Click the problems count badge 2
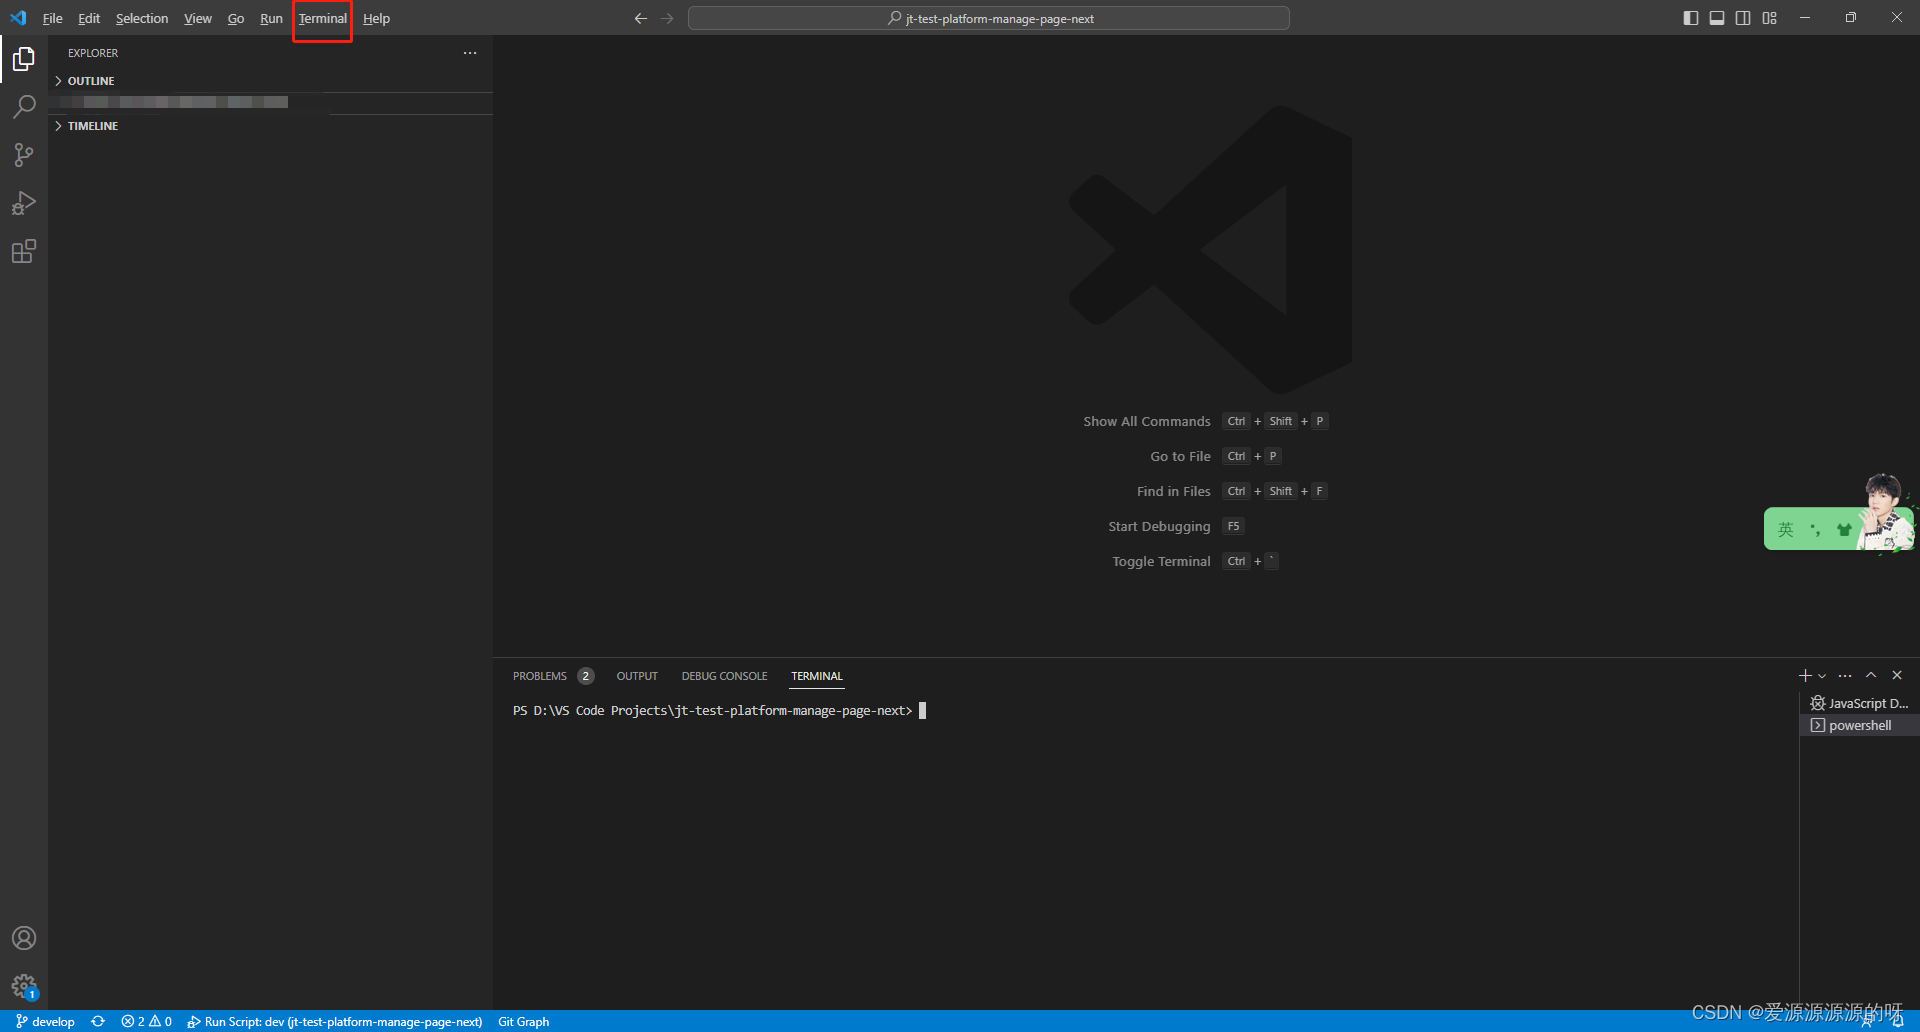Image resolution: width=1920 pixels, height=1032 pixels. (x=586, y=676)
